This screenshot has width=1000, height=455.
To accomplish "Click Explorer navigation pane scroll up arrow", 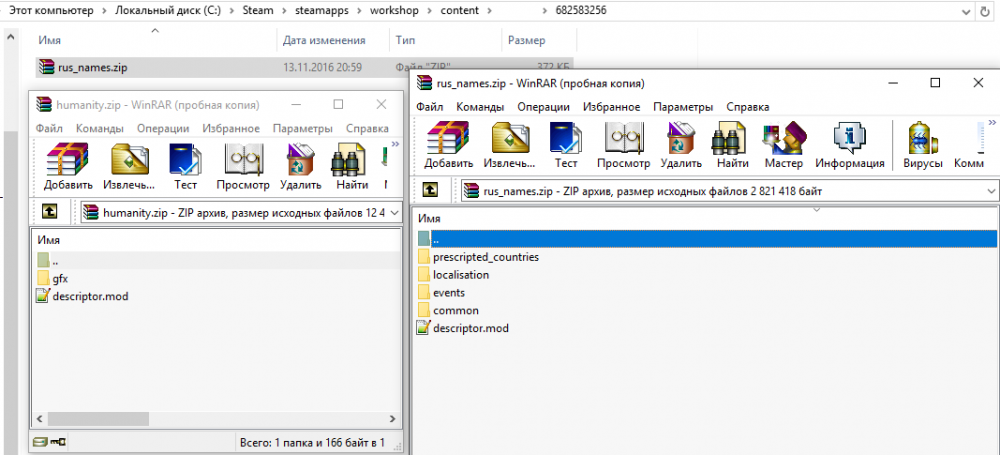I will pos(11,37).
